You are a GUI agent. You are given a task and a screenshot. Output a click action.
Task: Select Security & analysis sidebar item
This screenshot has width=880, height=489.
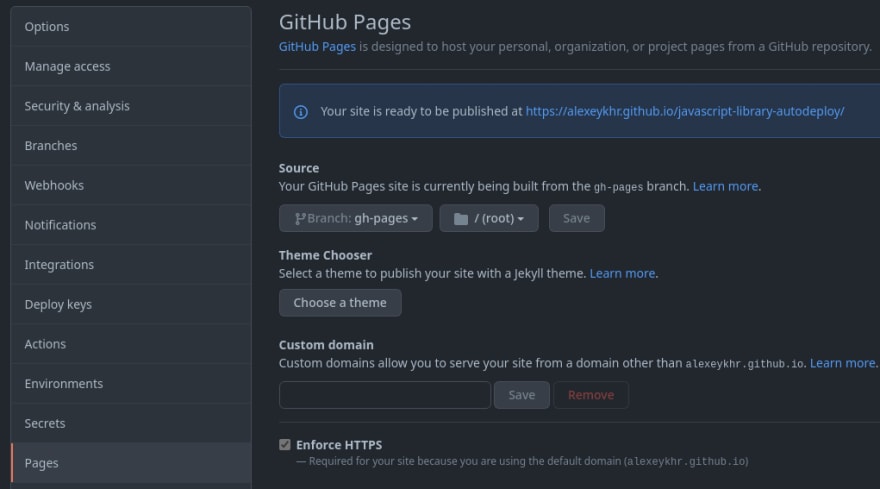131,106
